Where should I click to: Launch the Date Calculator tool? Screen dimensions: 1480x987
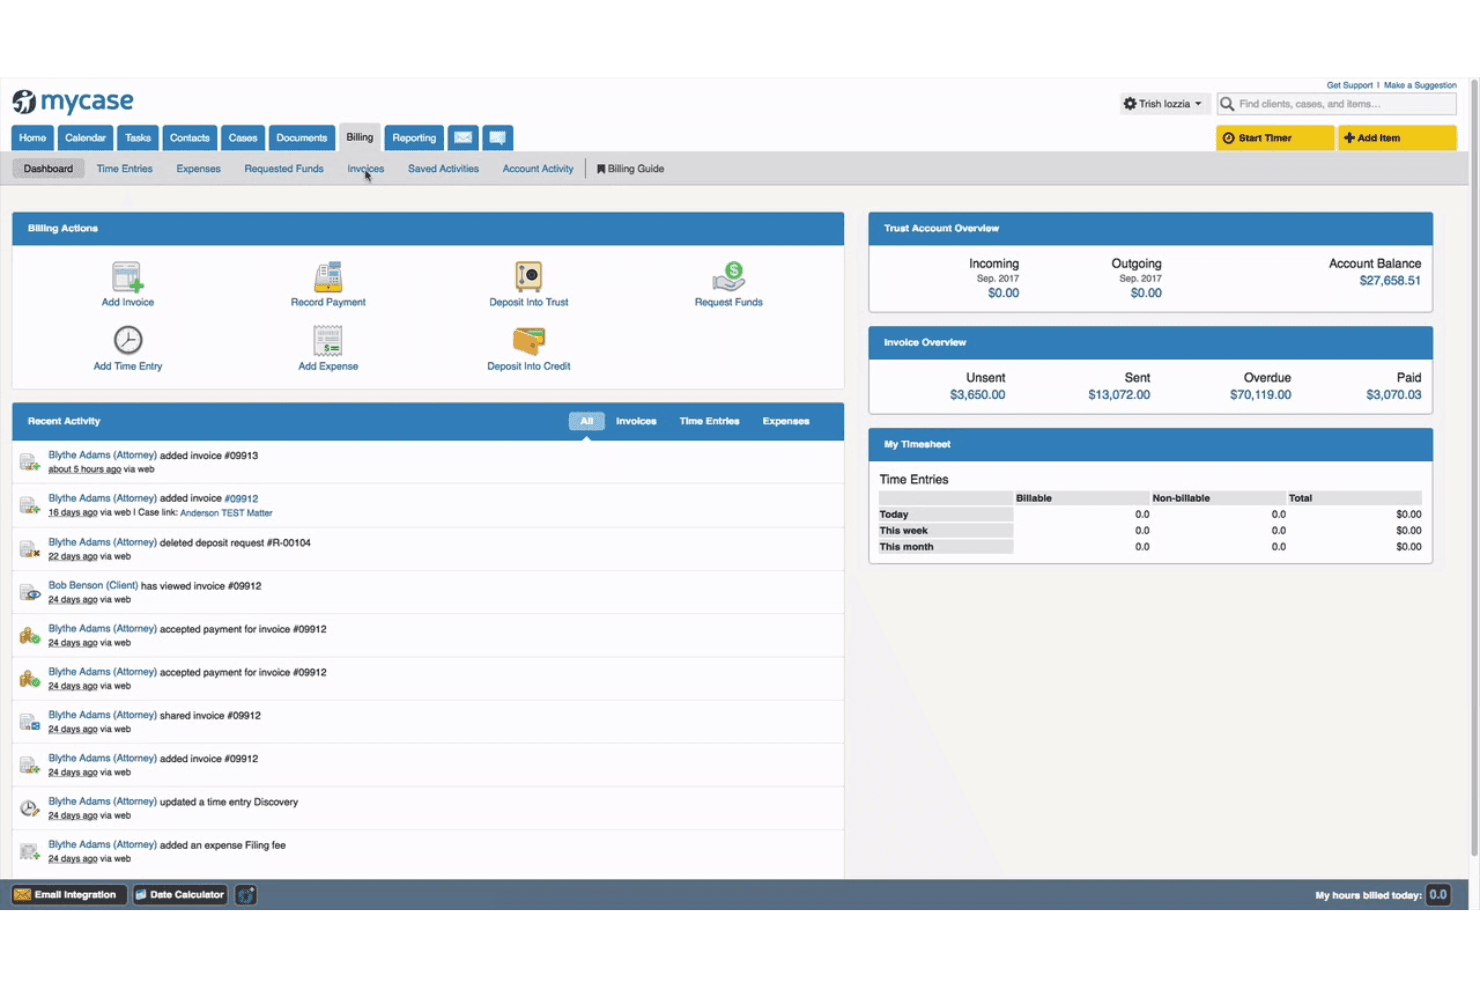pyautogui.click(x=180, y=895)
